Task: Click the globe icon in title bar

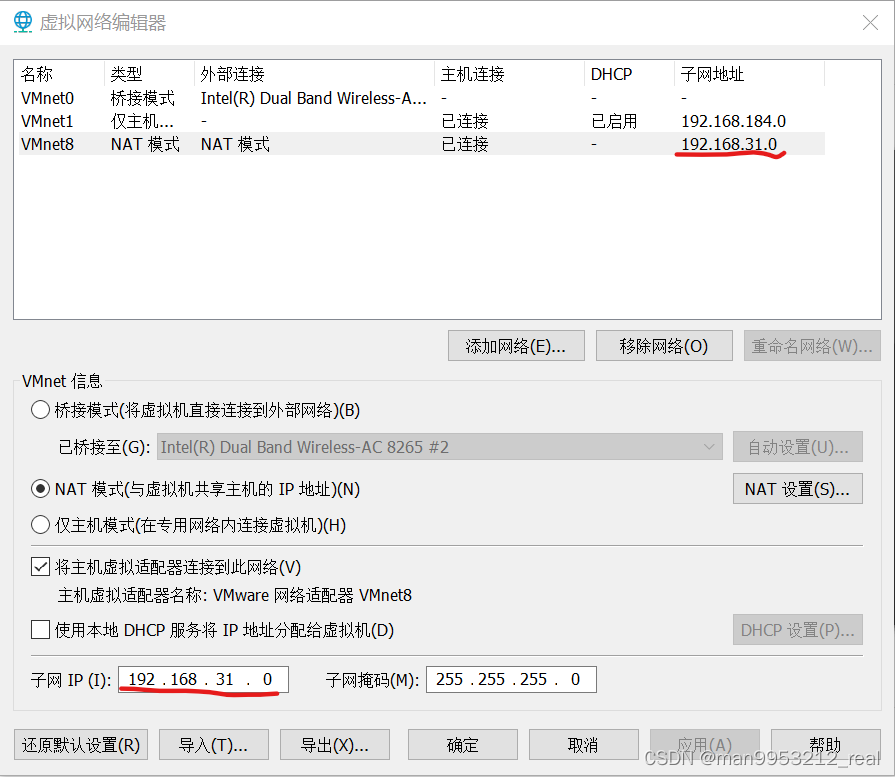Action: pos(23,22)
